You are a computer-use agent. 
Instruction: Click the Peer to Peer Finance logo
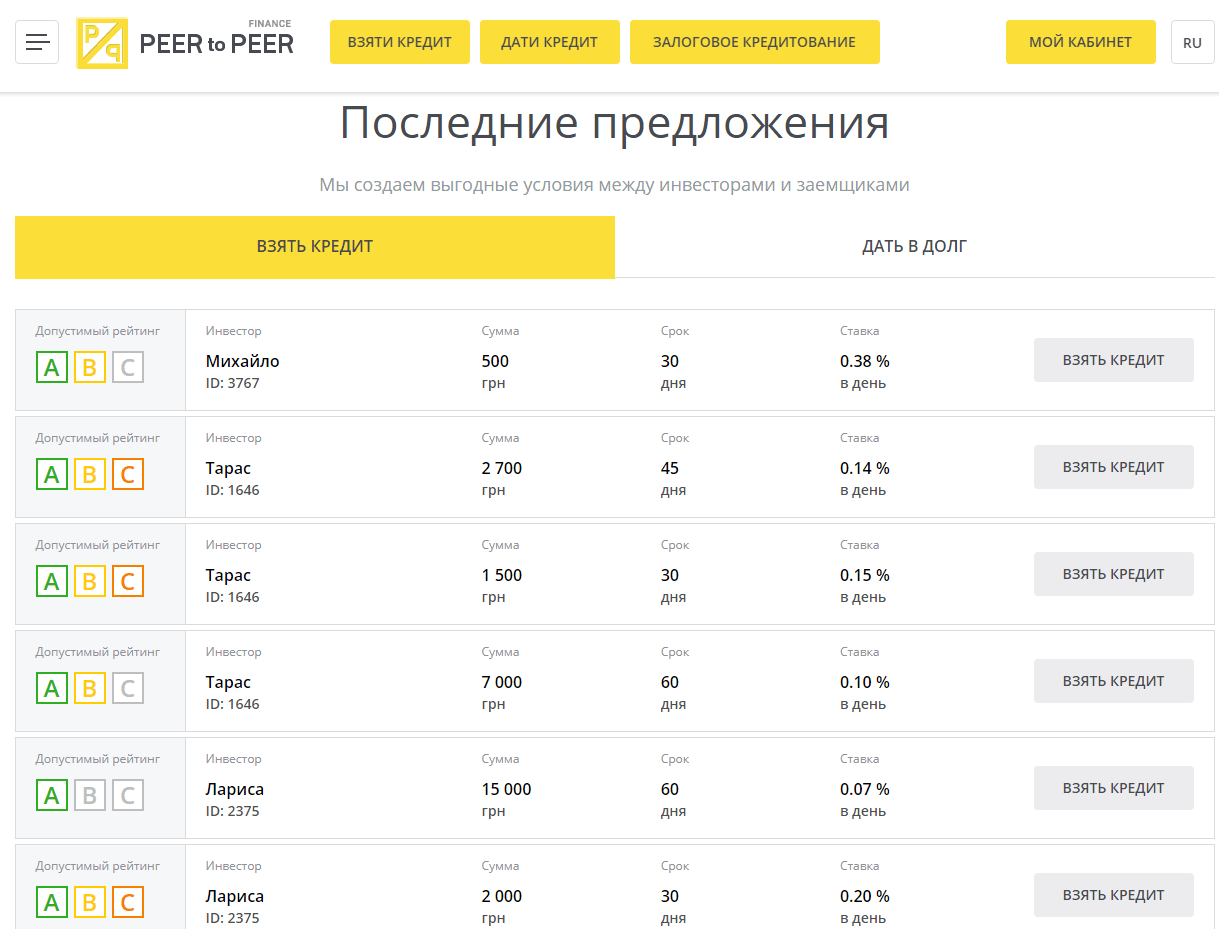tap(185, 43)
